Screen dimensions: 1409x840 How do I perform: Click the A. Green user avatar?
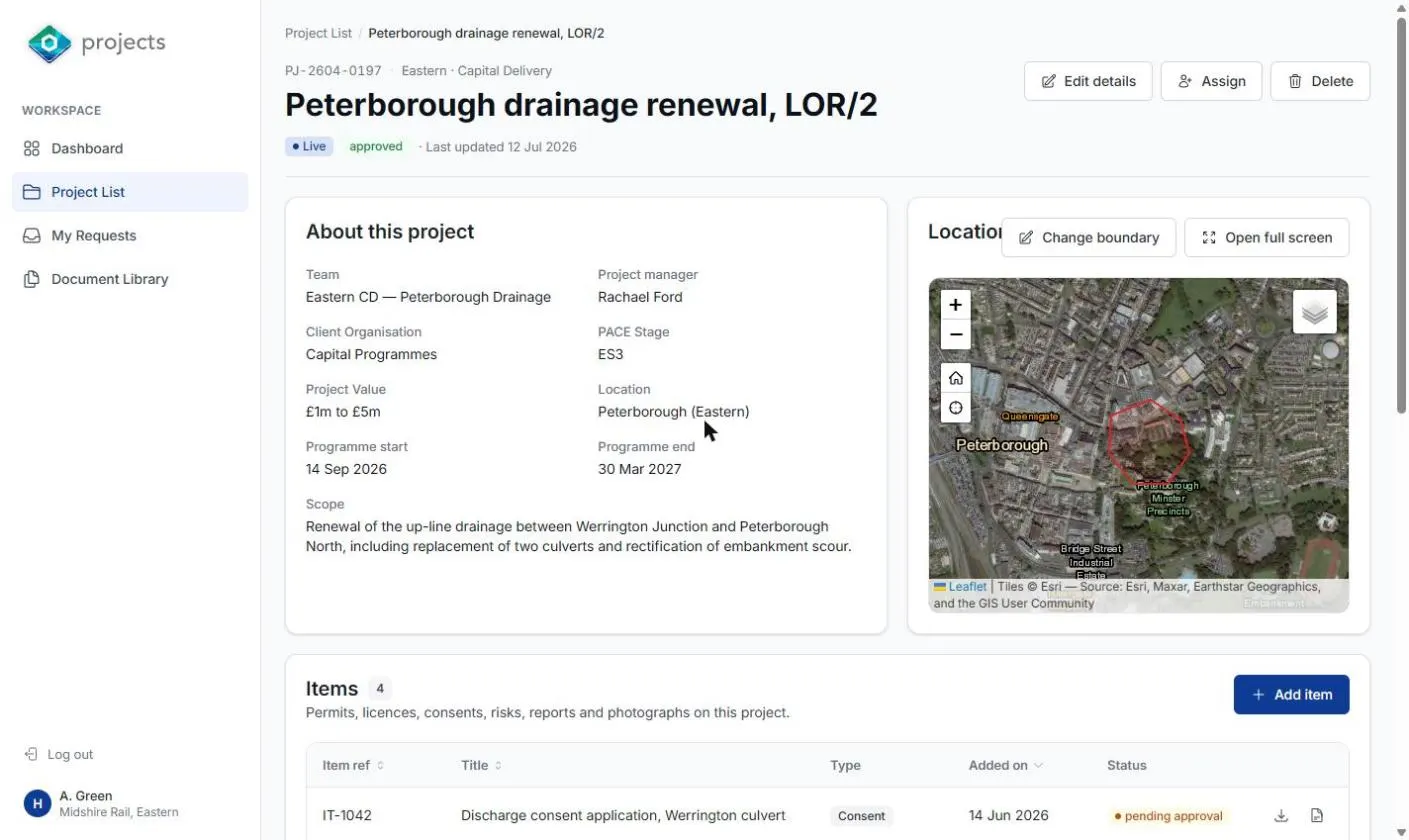[37, 803]
